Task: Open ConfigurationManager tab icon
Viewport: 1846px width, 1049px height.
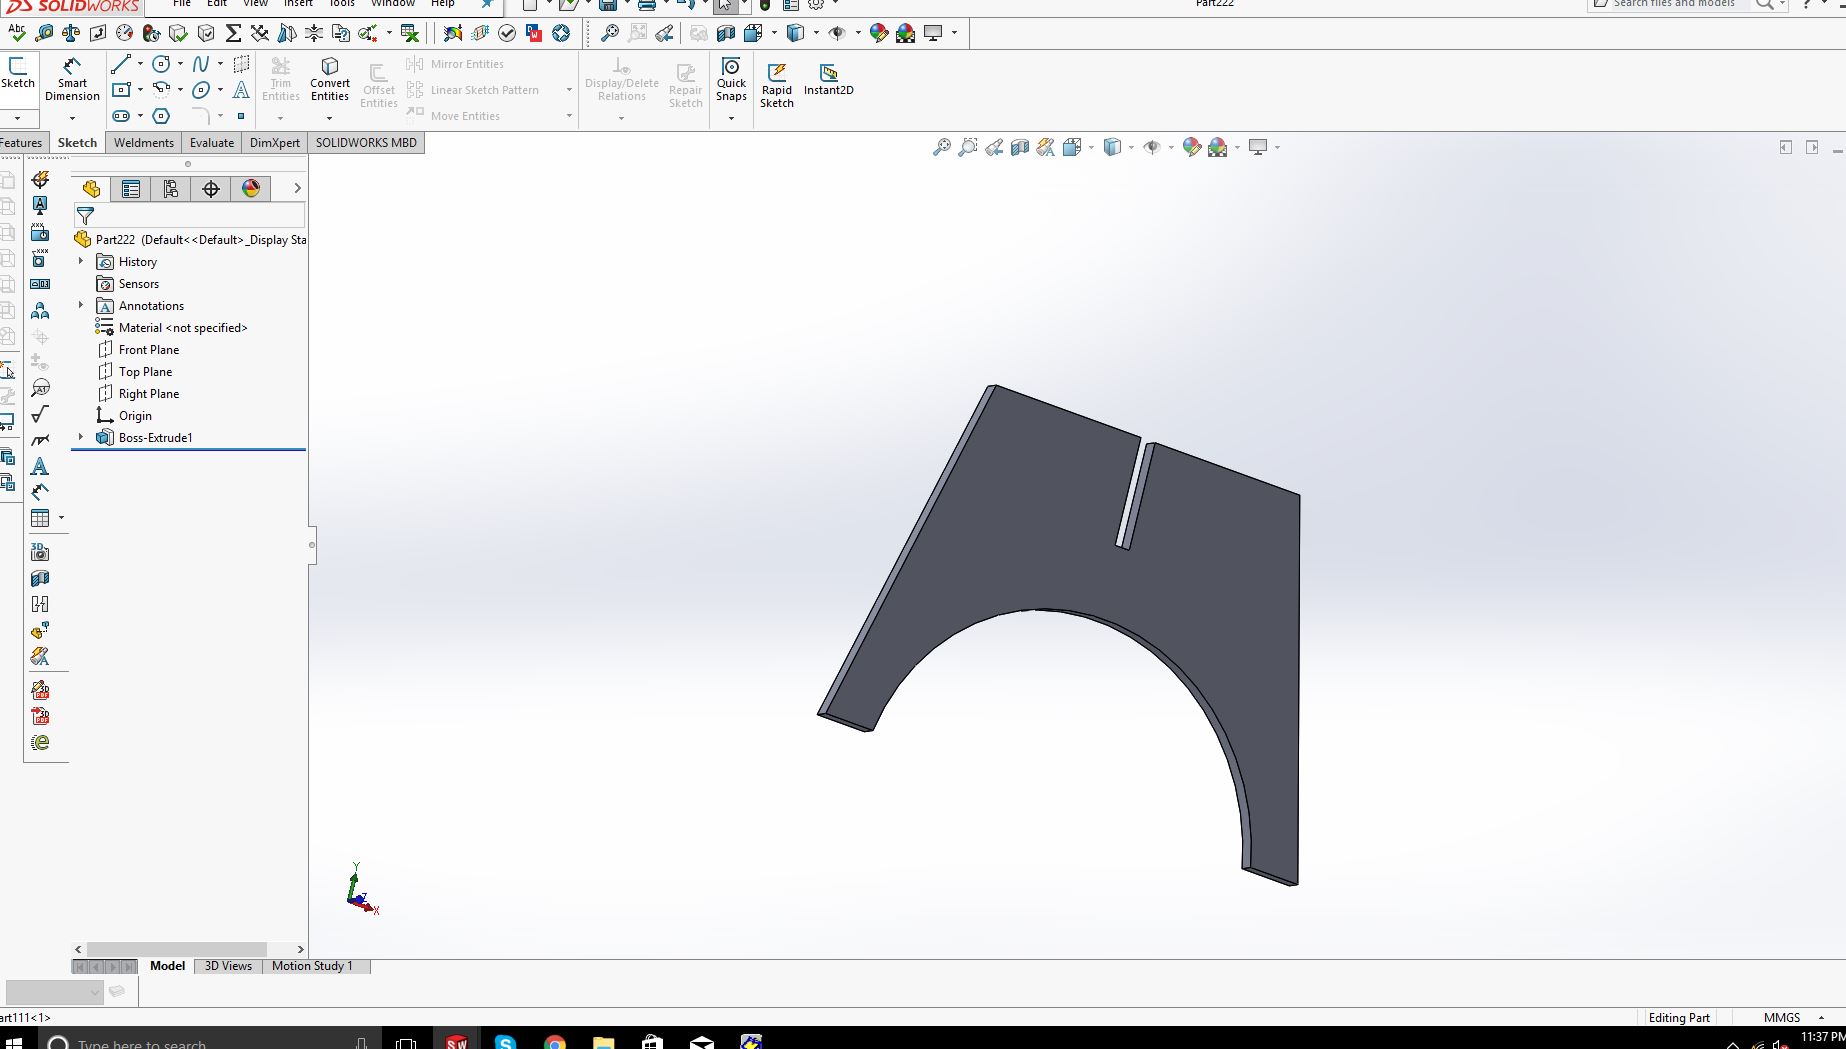Action: (171, 189)
